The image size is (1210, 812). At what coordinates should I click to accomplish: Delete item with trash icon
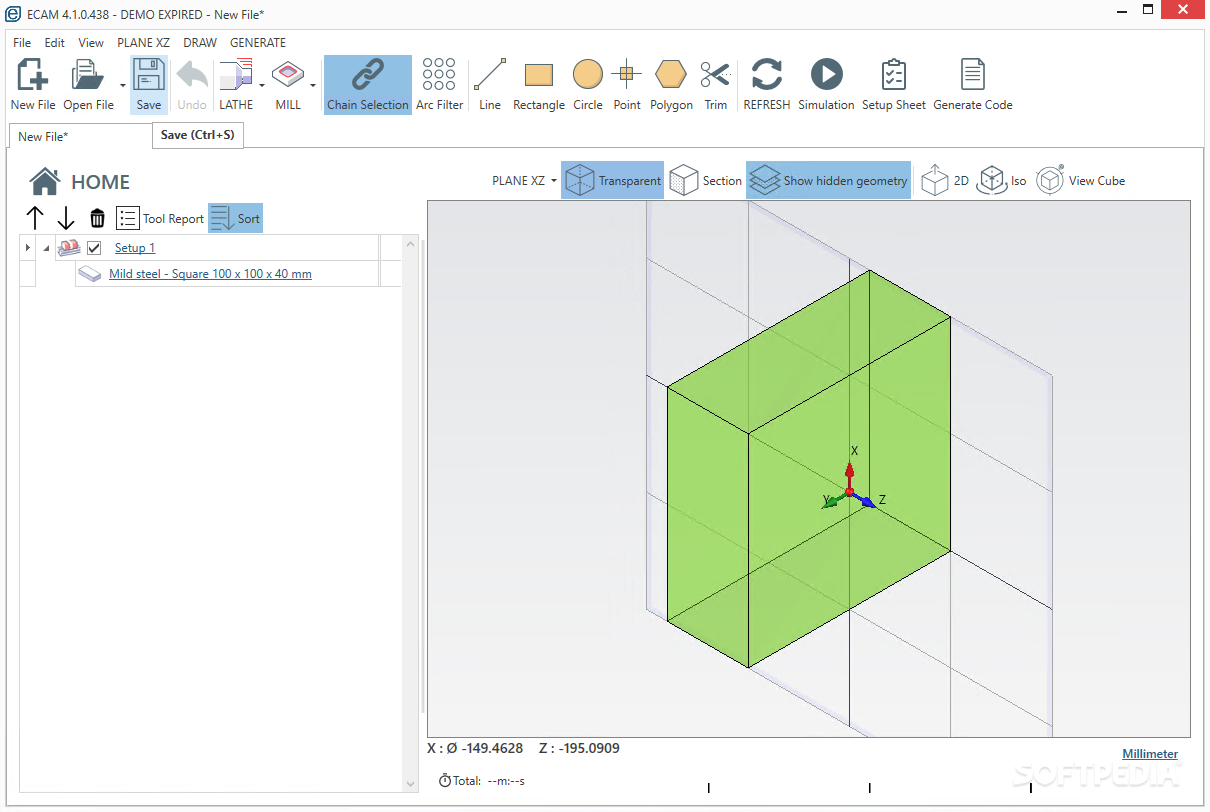[x=97, y=218]
